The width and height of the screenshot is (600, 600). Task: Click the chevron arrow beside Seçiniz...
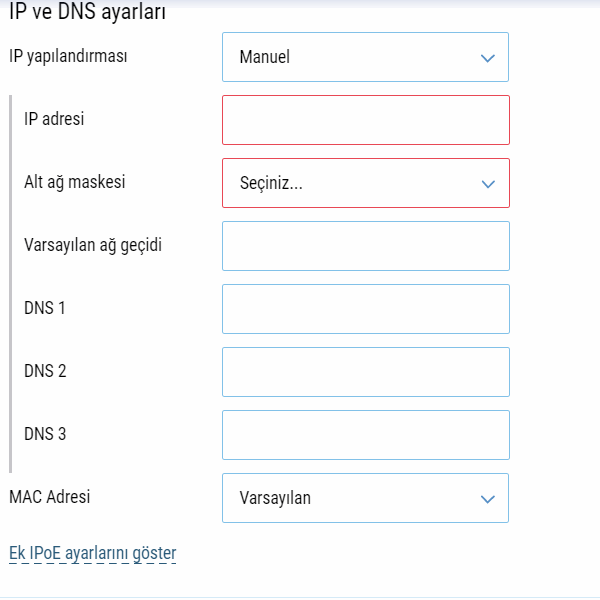[488, 184]
